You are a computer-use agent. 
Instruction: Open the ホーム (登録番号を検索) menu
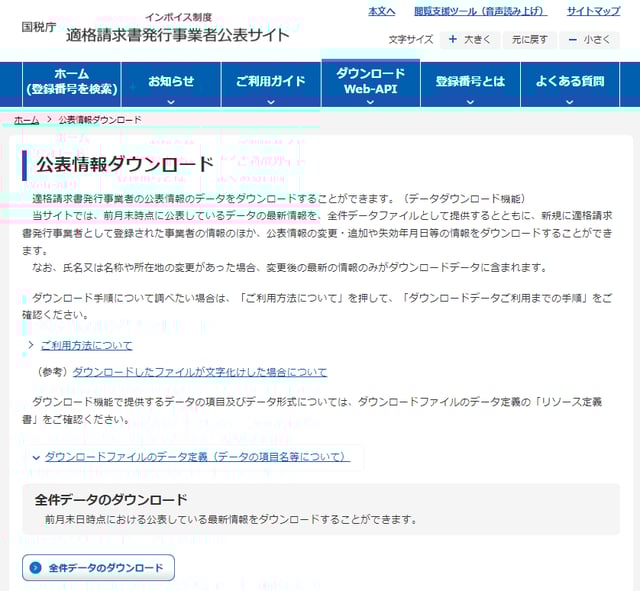coord(72,84)
